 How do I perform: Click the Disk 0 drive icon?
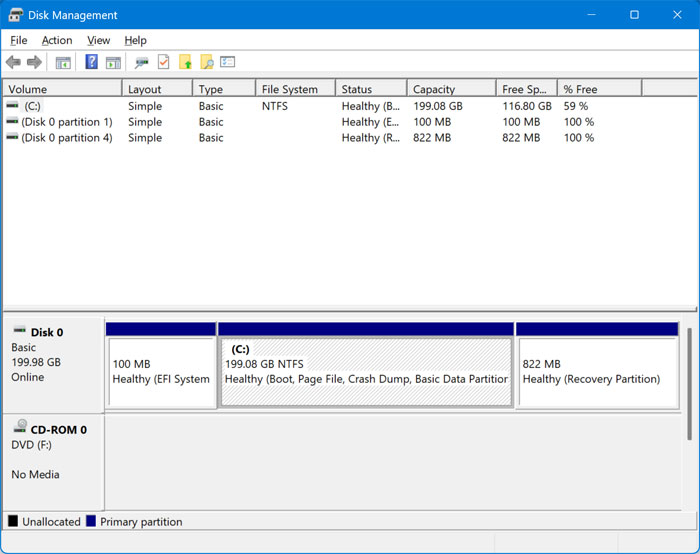tap(20, 330)
